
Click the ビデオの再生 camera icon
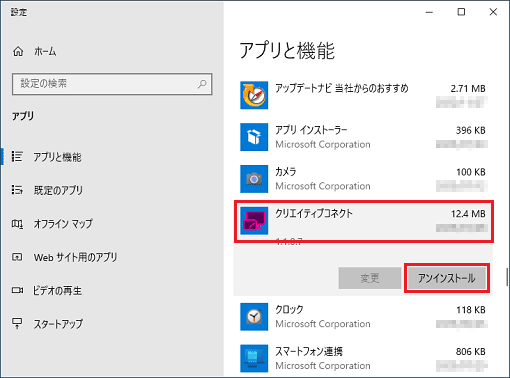point(17,290)
